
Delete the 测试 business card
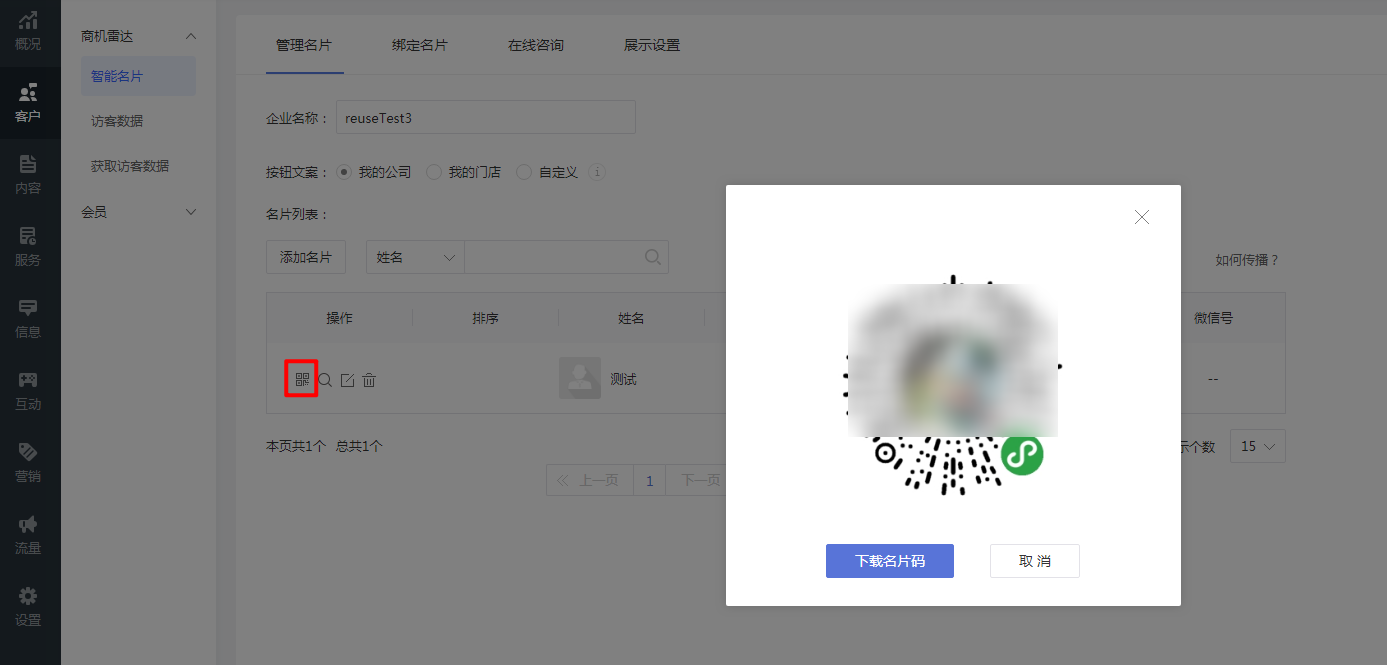tap(369, 380)
